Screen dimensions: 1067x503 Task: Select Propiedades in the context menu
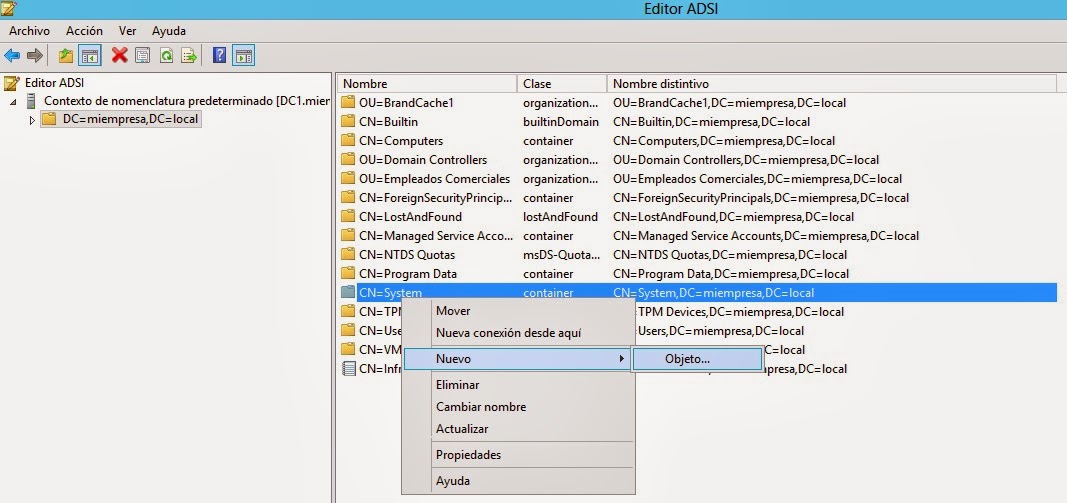pyautogui.click(x=468, y=455)
